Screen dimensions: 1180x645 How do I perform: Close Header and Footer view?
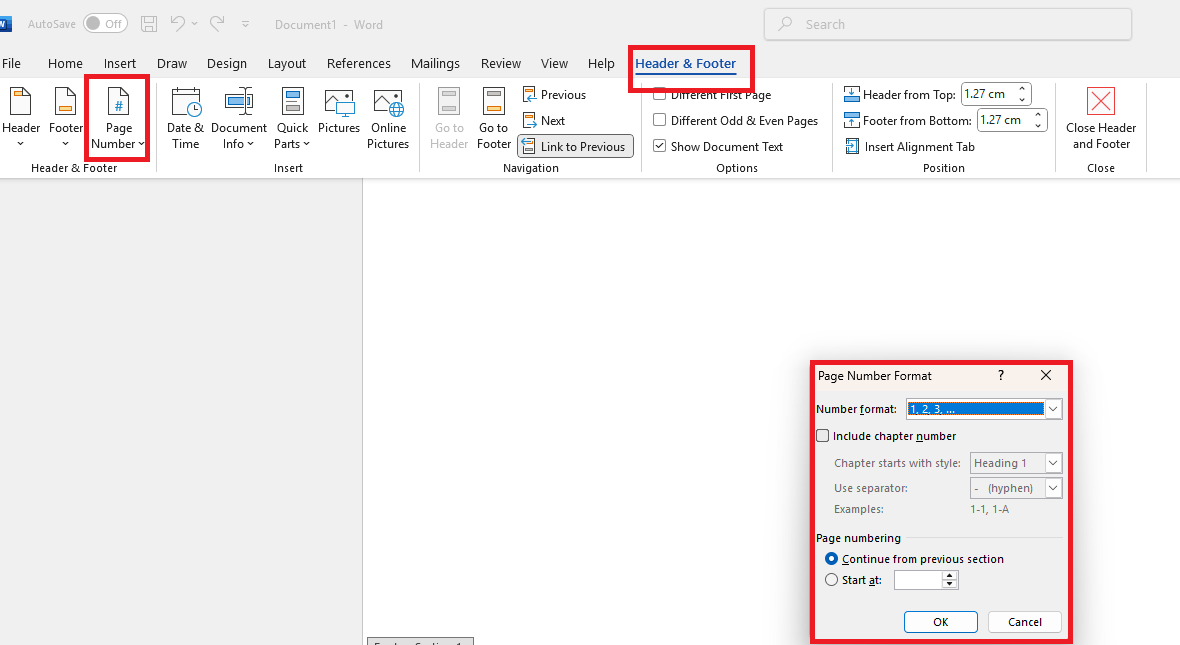[1100, 118]
